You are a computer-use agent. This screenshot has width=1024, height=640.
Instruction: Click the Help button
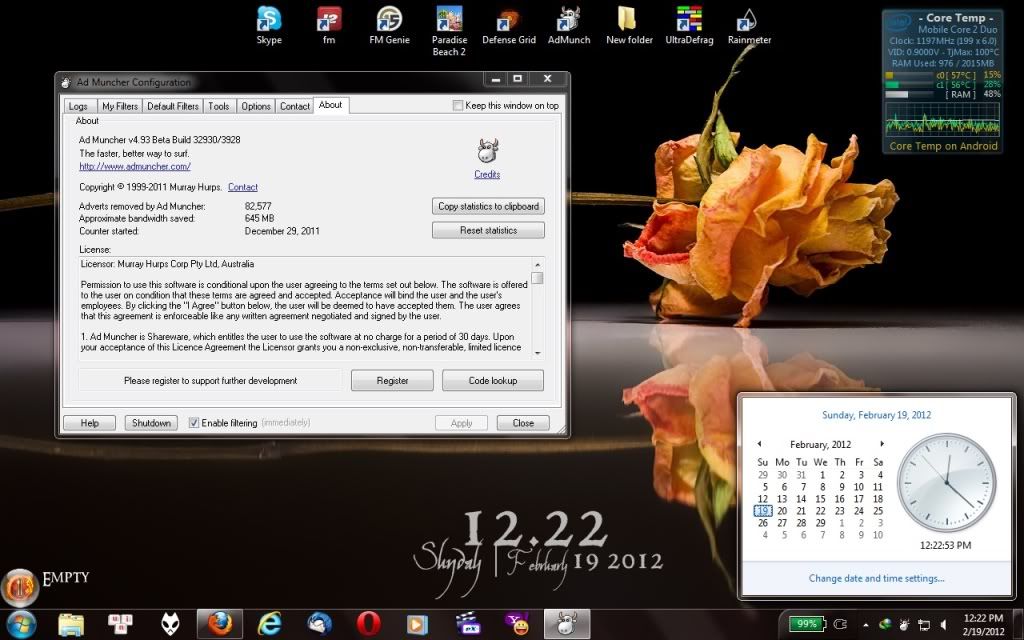(89, 423)
